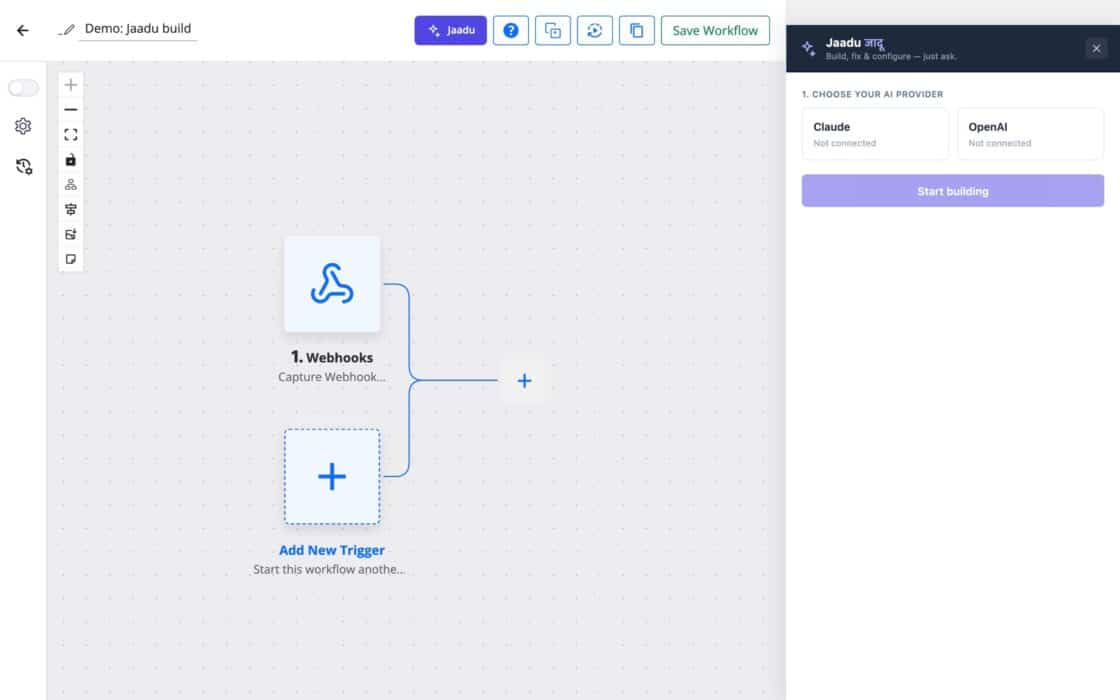The width and height of the screenshot is (1120, 700).
Task: Click the clone workflow icon button
Action: tap(553, 30)
